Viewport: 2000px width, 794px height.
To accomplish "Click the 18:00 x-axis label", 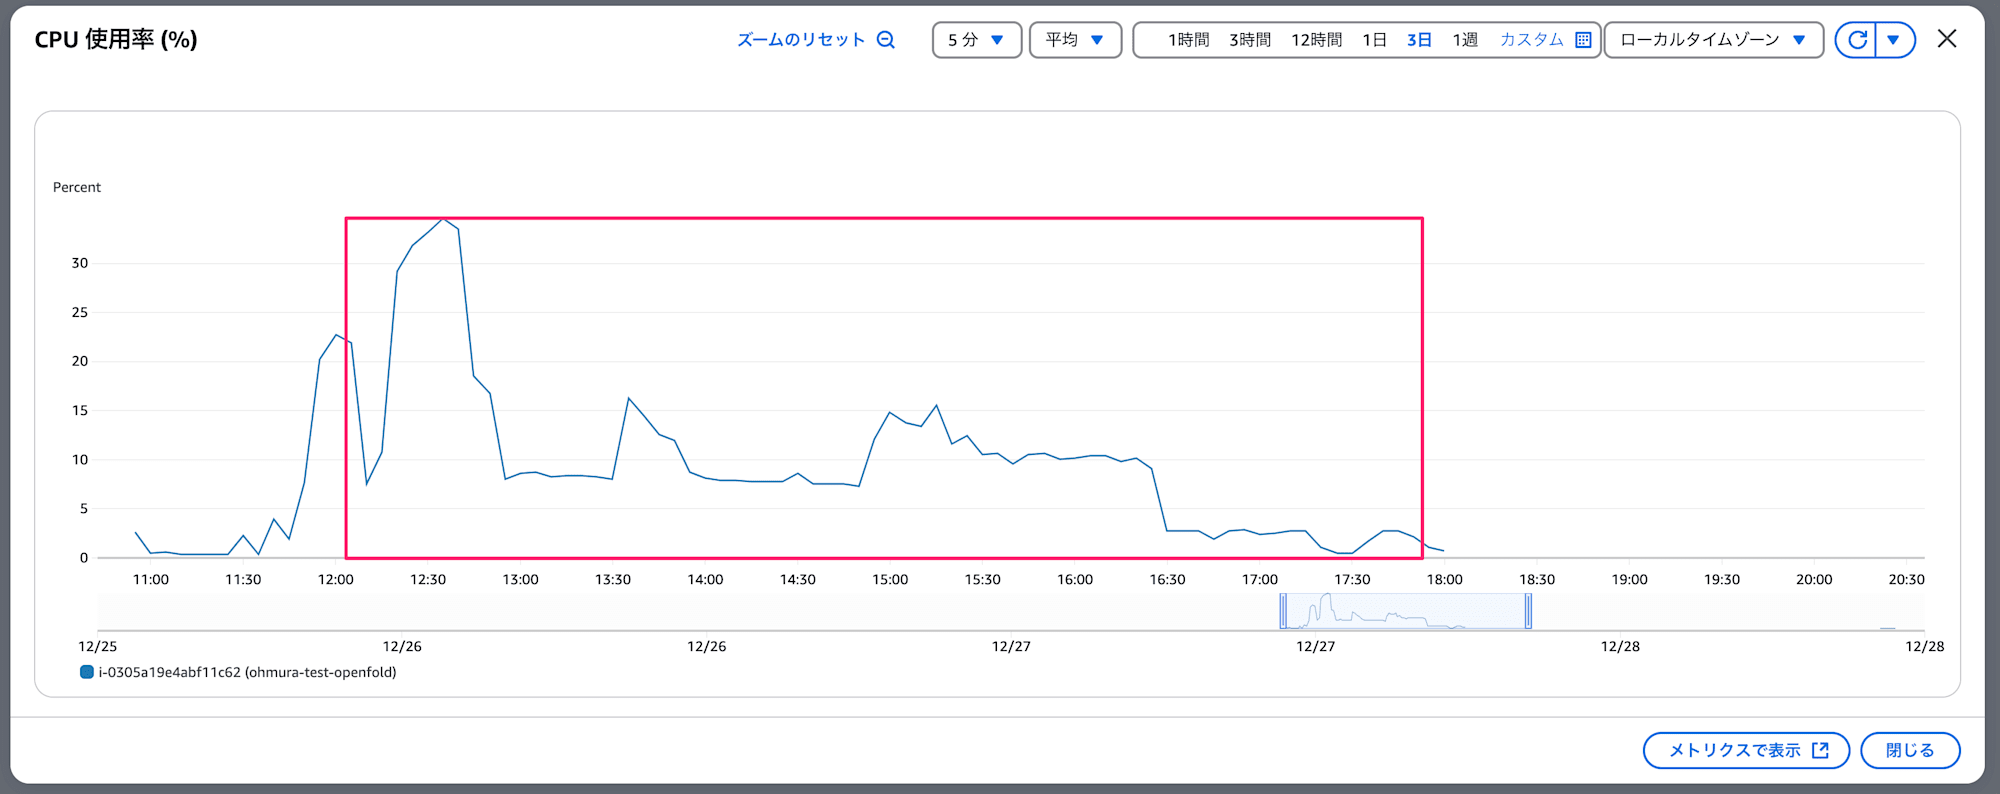I will tap(1445, 580).
